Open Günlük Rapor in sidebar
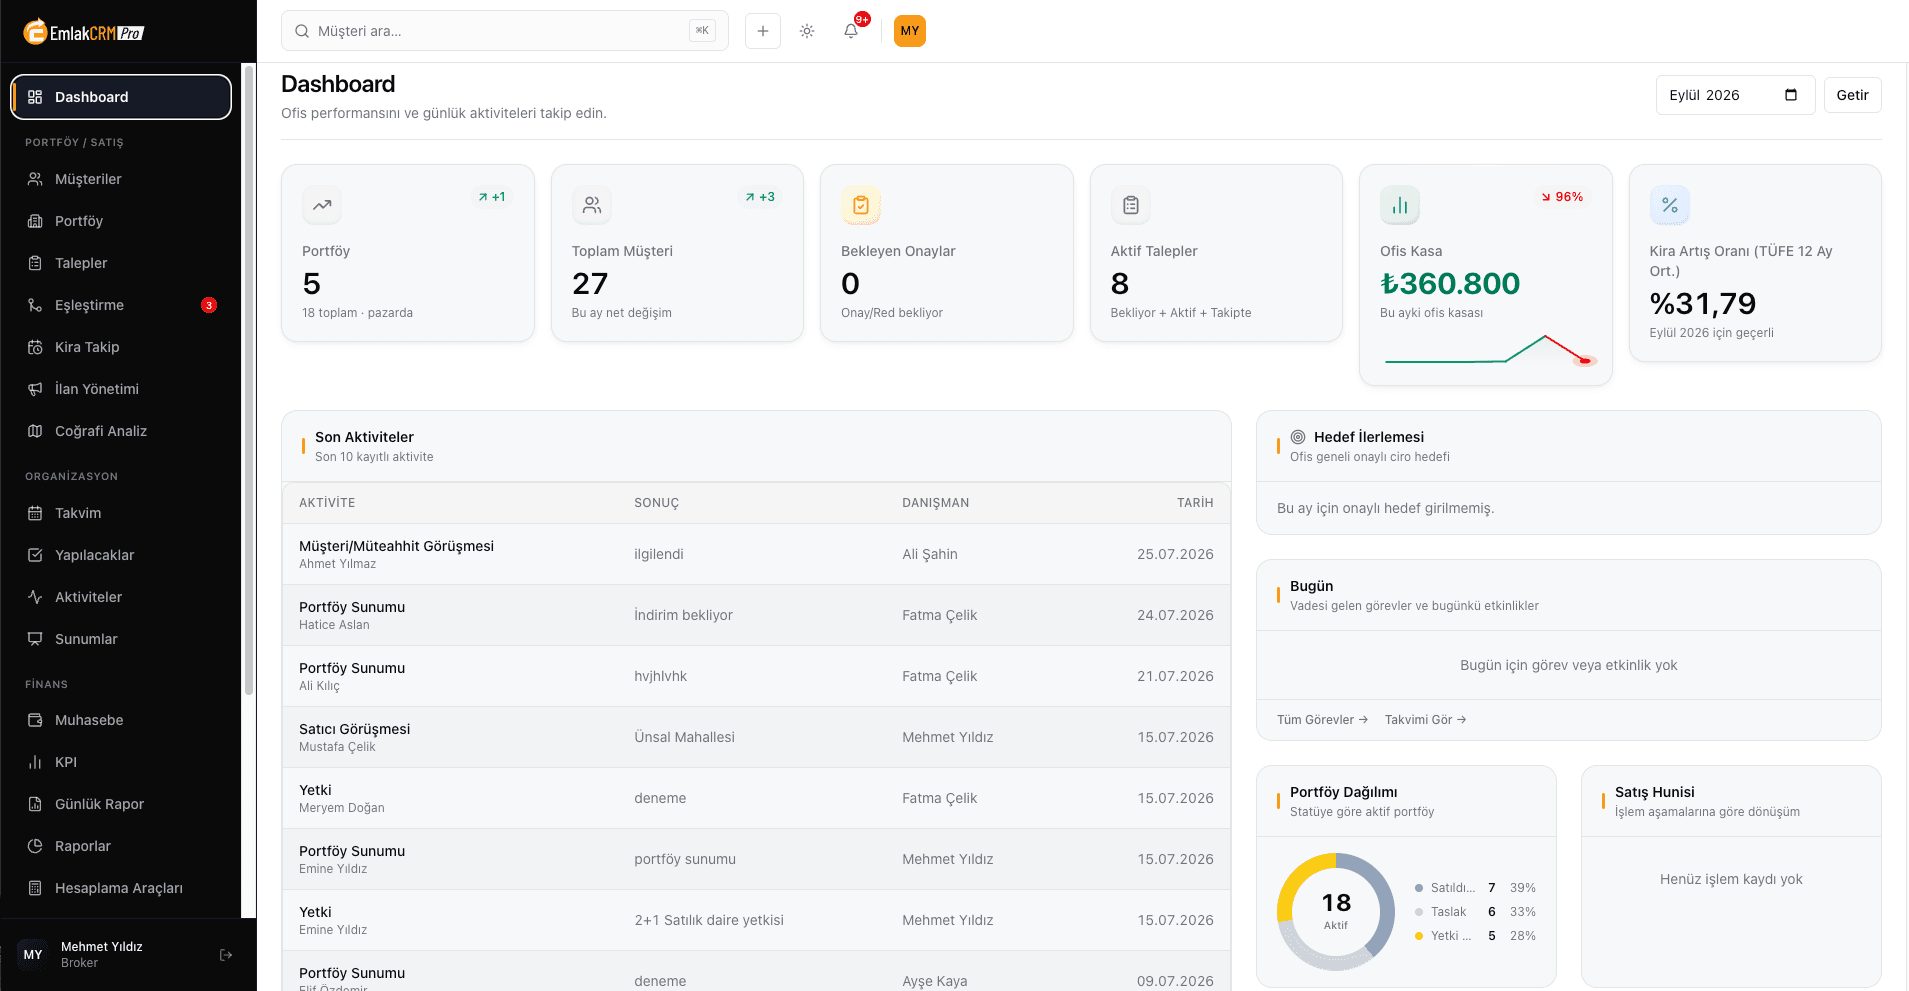Viewport: 1909px width, 991px height. [x=121, y=804]
